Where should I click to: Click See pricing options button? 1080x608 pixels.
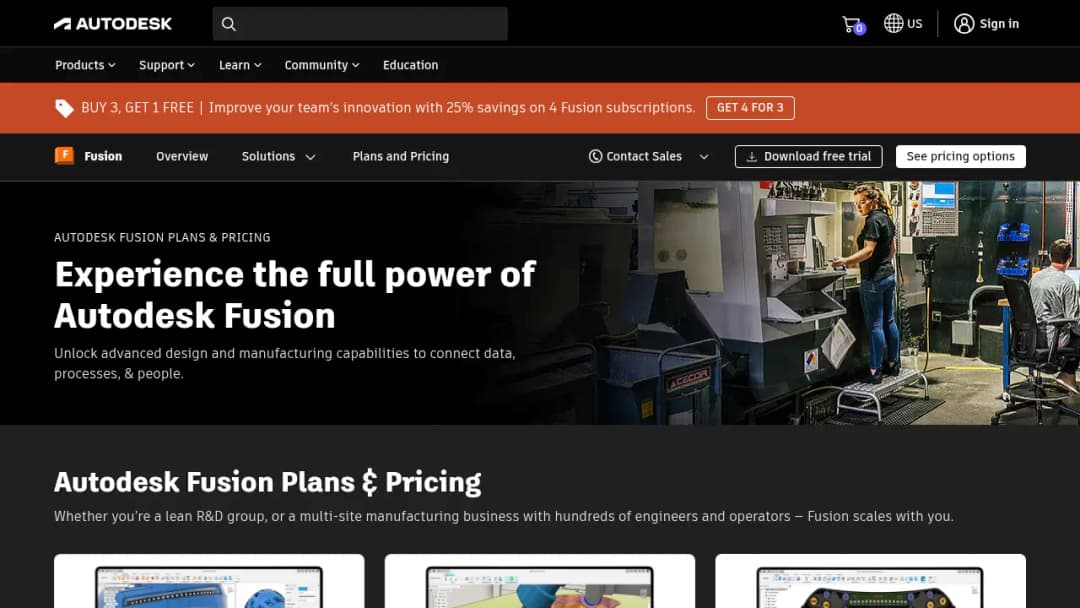tap(961, 156)
